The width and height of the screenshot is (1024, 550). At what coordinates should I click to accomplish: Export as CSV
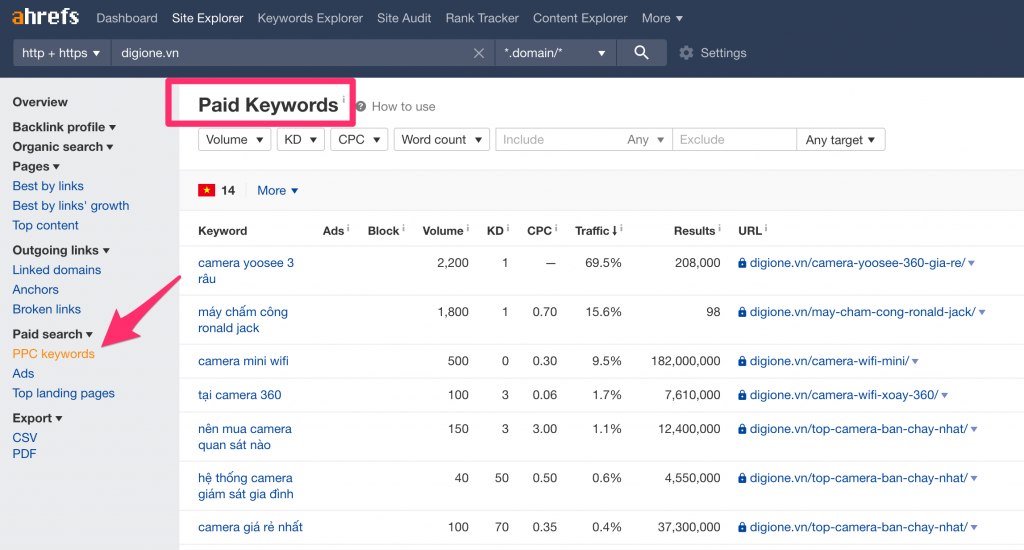[25, 438]
